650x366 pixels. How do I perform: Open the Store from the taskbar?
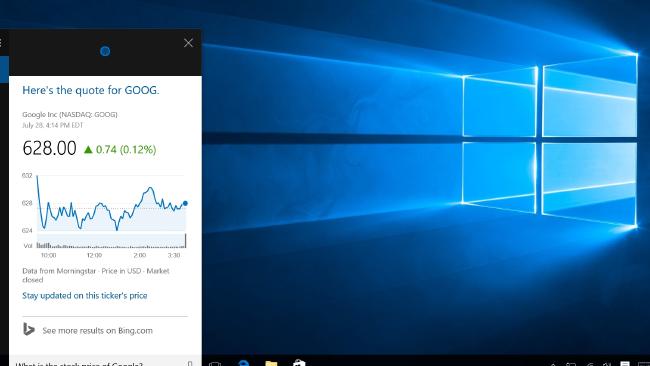coord(299,363)
